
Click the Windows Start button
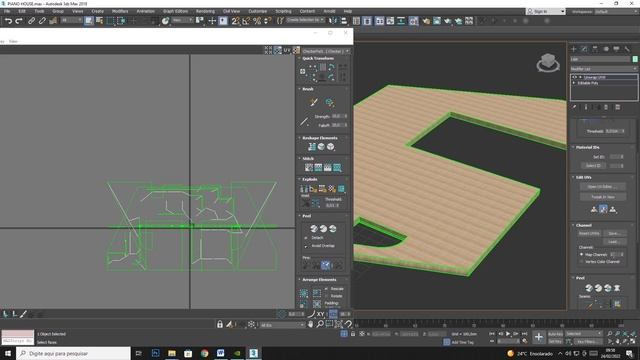point(8,353)
